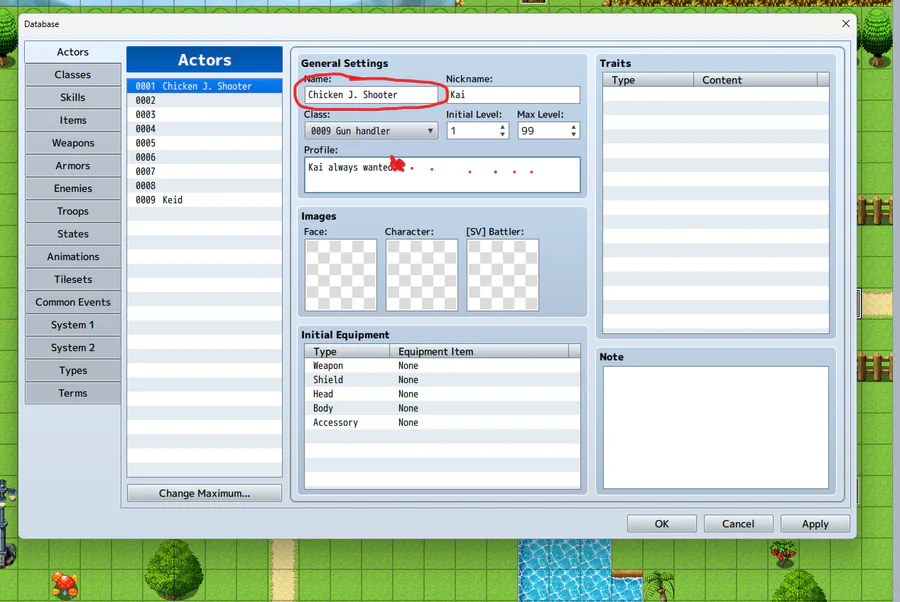Switch to System 1 tab

[x=73, y=325]
